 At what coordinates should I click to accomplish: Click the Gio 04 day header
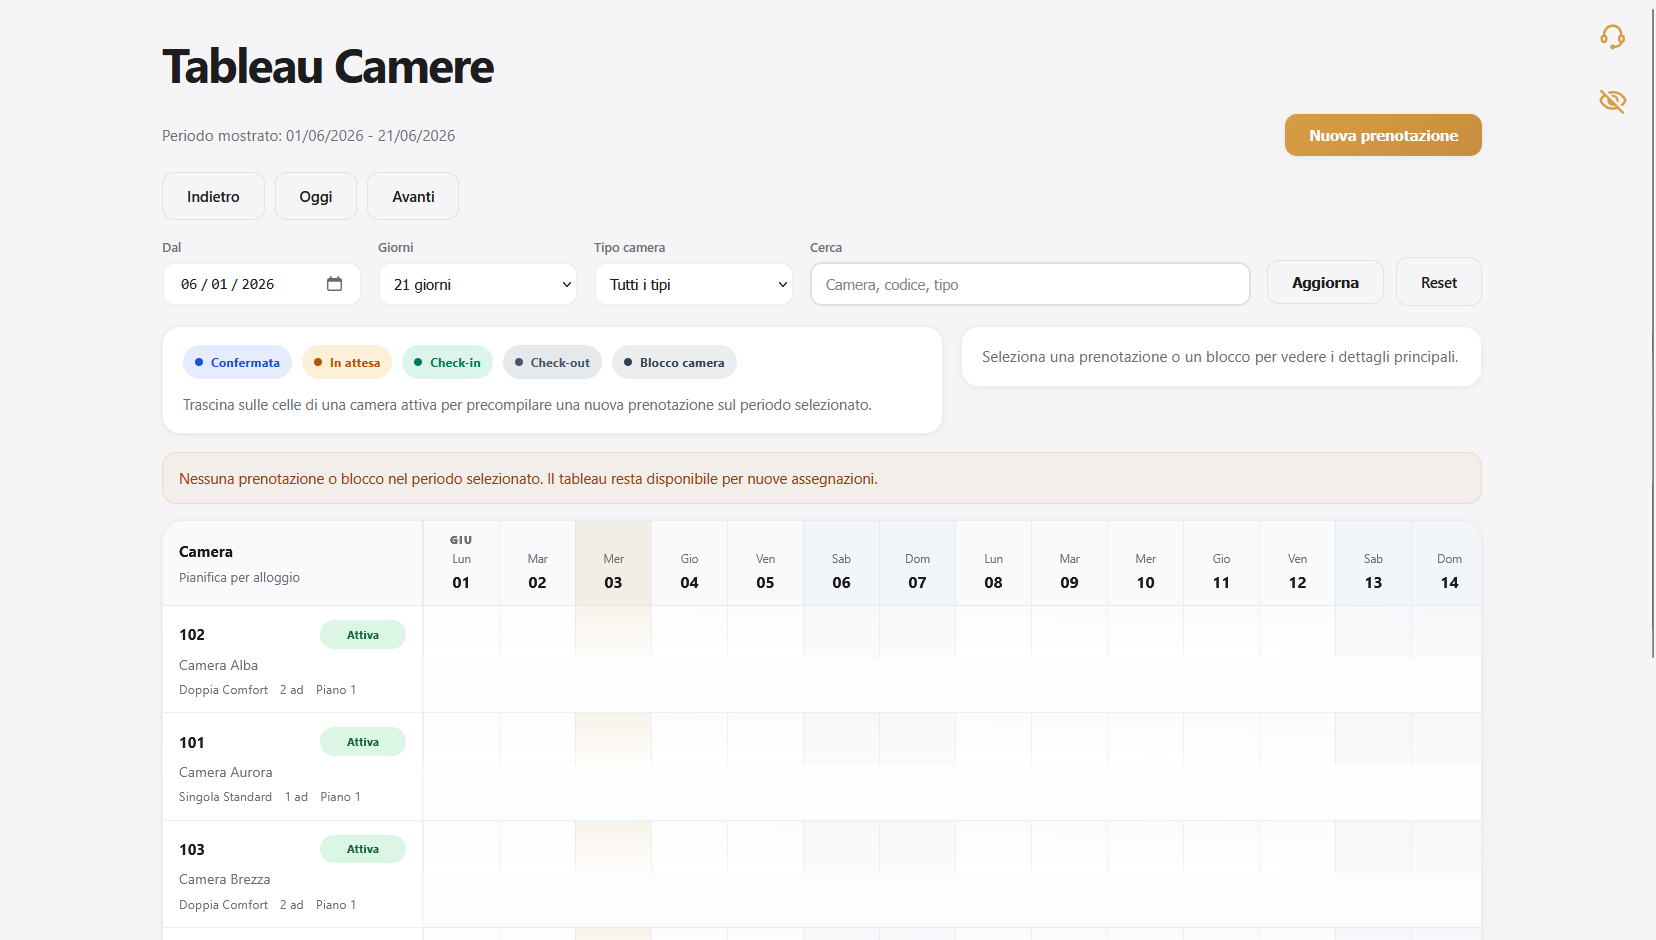pyautogui.click(x=689, y=563)
